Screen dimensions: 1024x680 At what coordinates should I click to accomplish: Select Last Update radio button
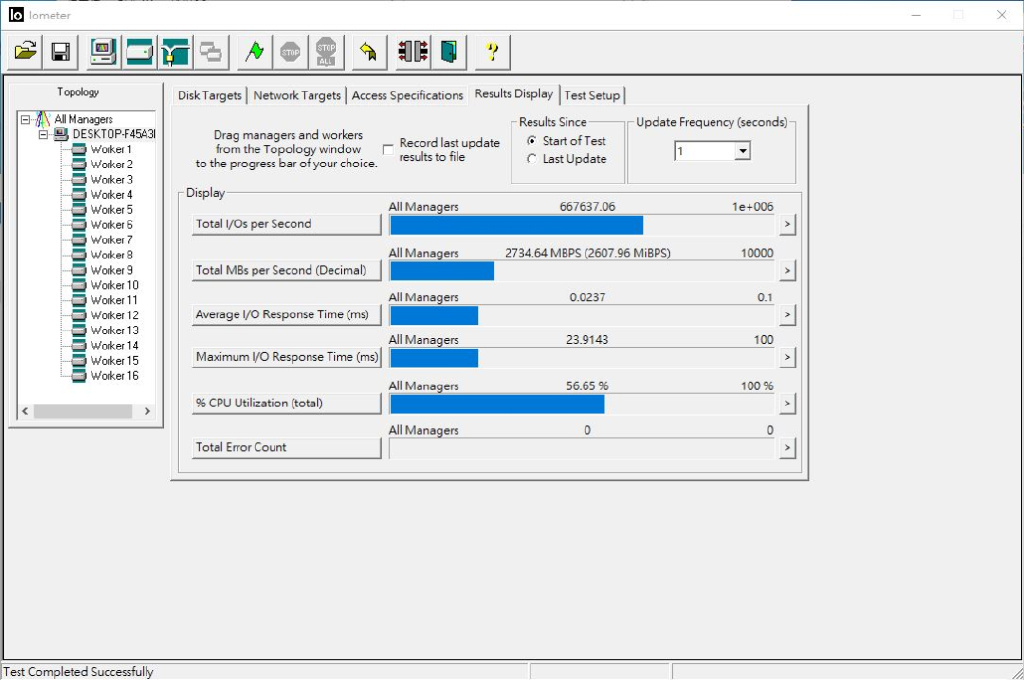(532, 159)
